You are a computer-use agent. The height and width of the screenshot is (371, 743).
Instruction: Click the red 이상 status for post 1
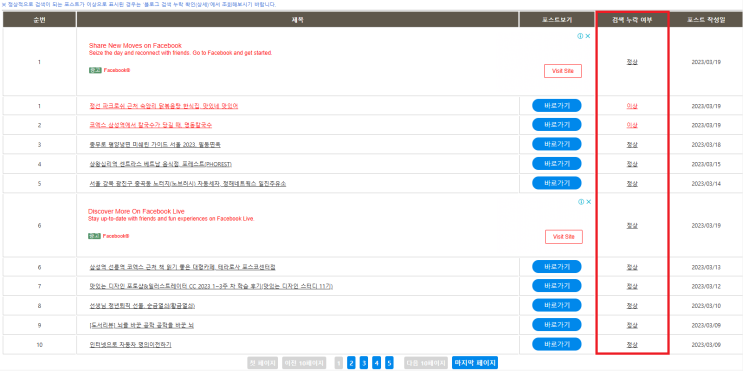pos(632,106)
